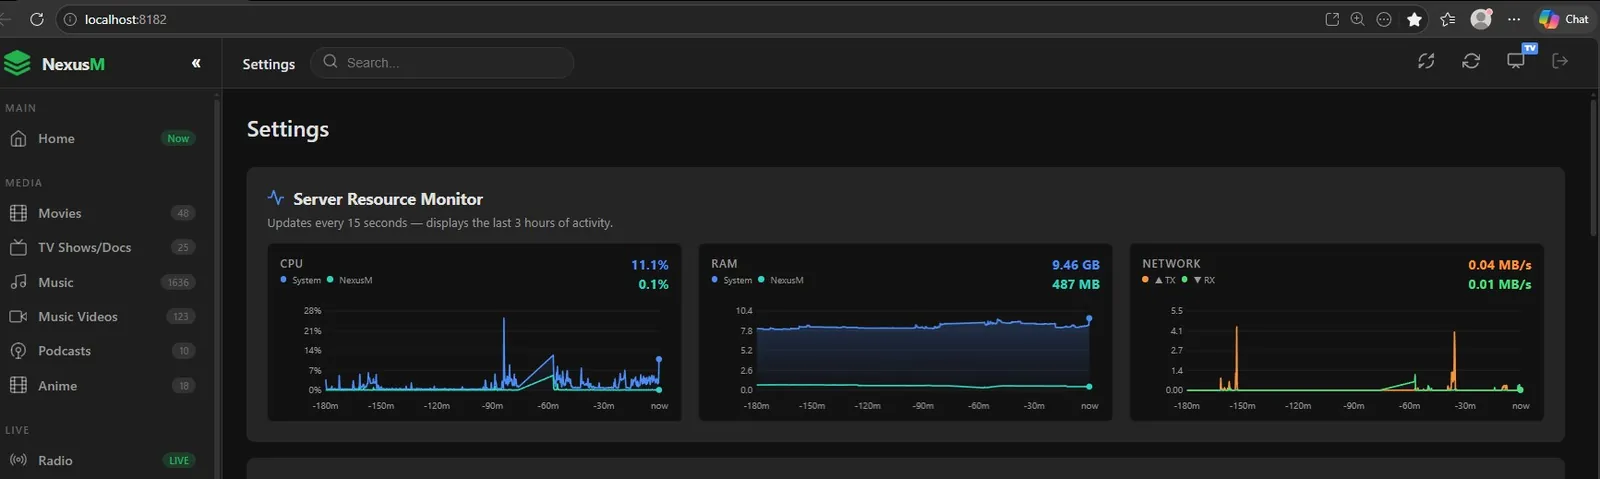Click the Server Resource Monitor pulse icon
The height and width of the screenshot is (479, 1600).
pyautogui.click(x=276, y=198)
